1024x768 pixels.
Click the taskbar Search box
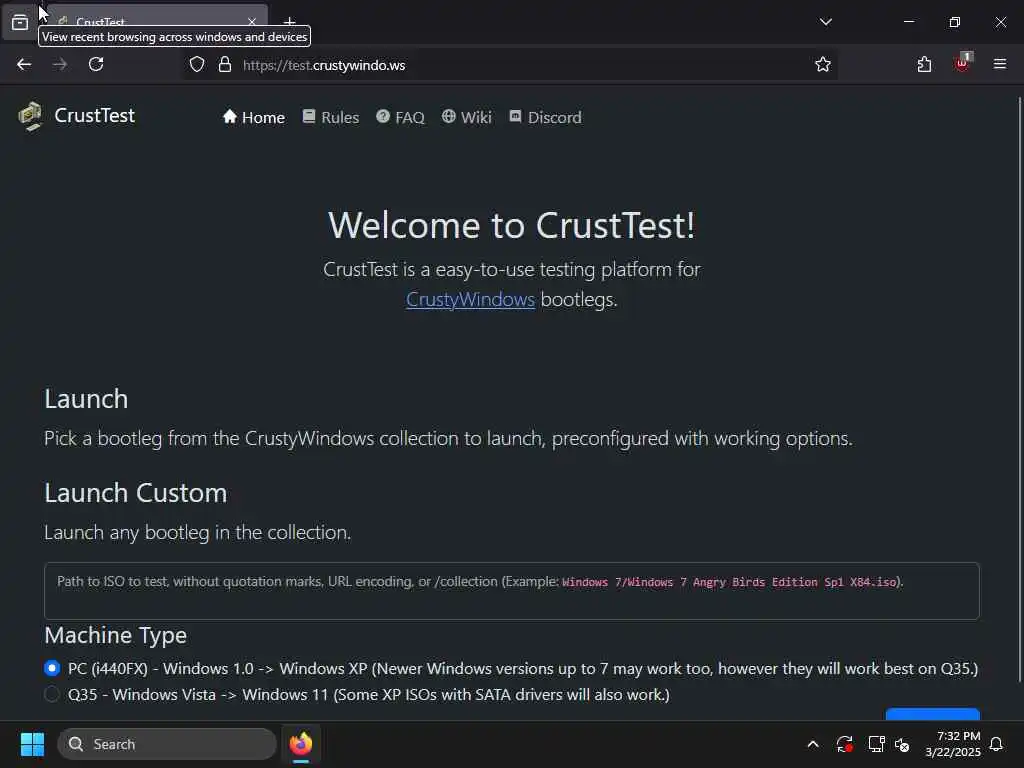pos(167,744)
